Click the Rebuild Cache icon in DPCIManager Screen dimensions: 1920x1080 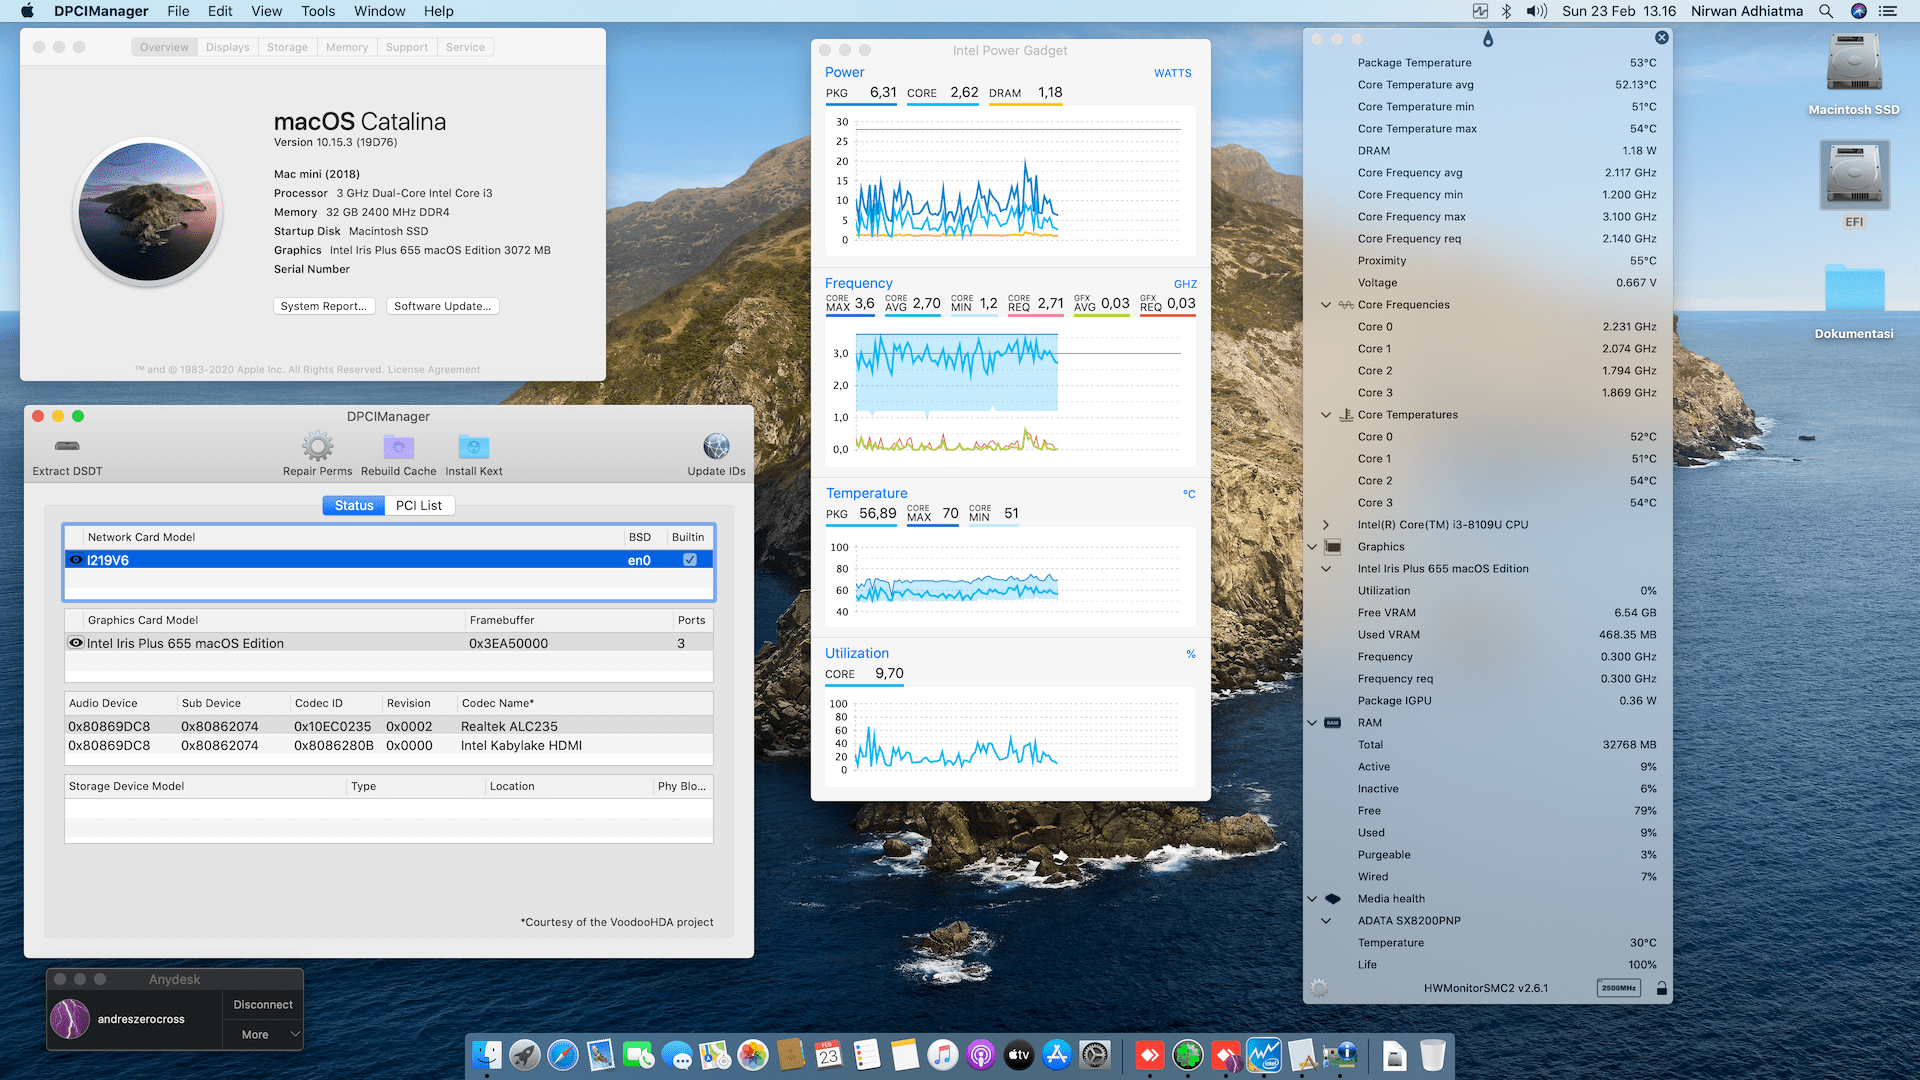398,446
